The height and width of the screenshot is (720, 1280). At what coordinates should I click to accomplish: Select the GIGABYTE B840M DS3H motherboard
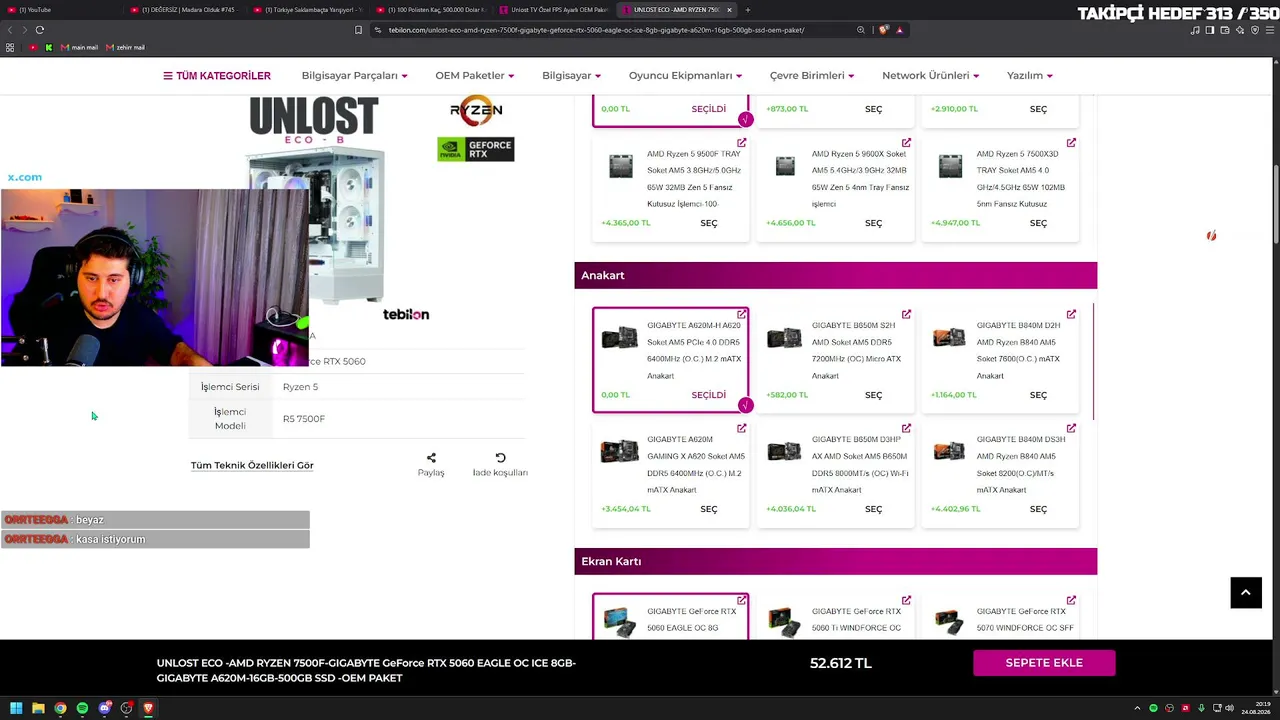[x=1038, y=509]
